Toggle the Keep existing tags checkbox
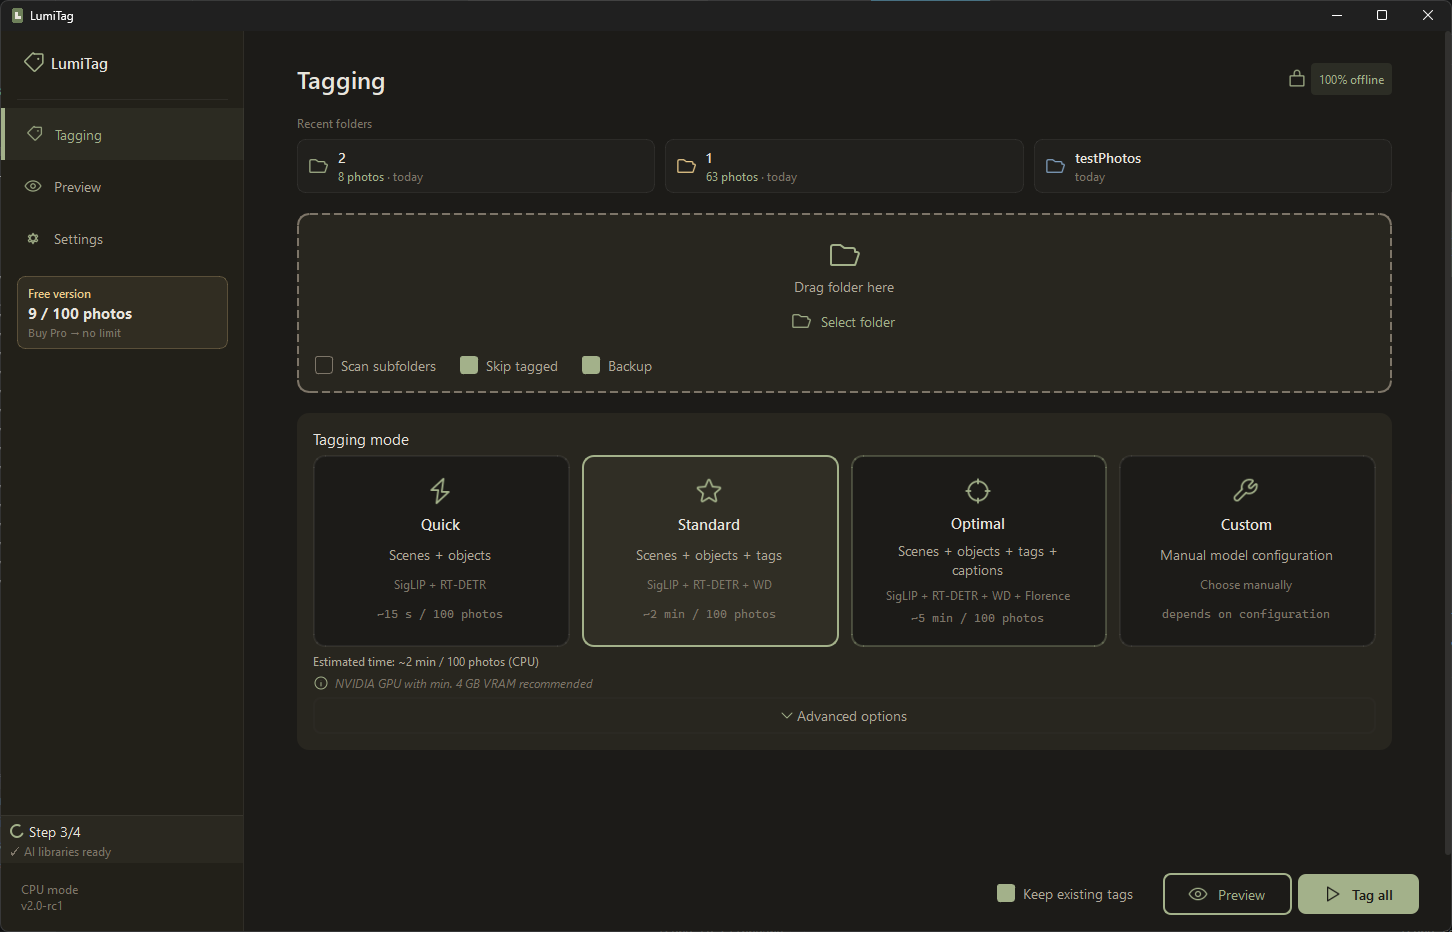The height and width of the screenshot is (932, 1452). 1006,893
